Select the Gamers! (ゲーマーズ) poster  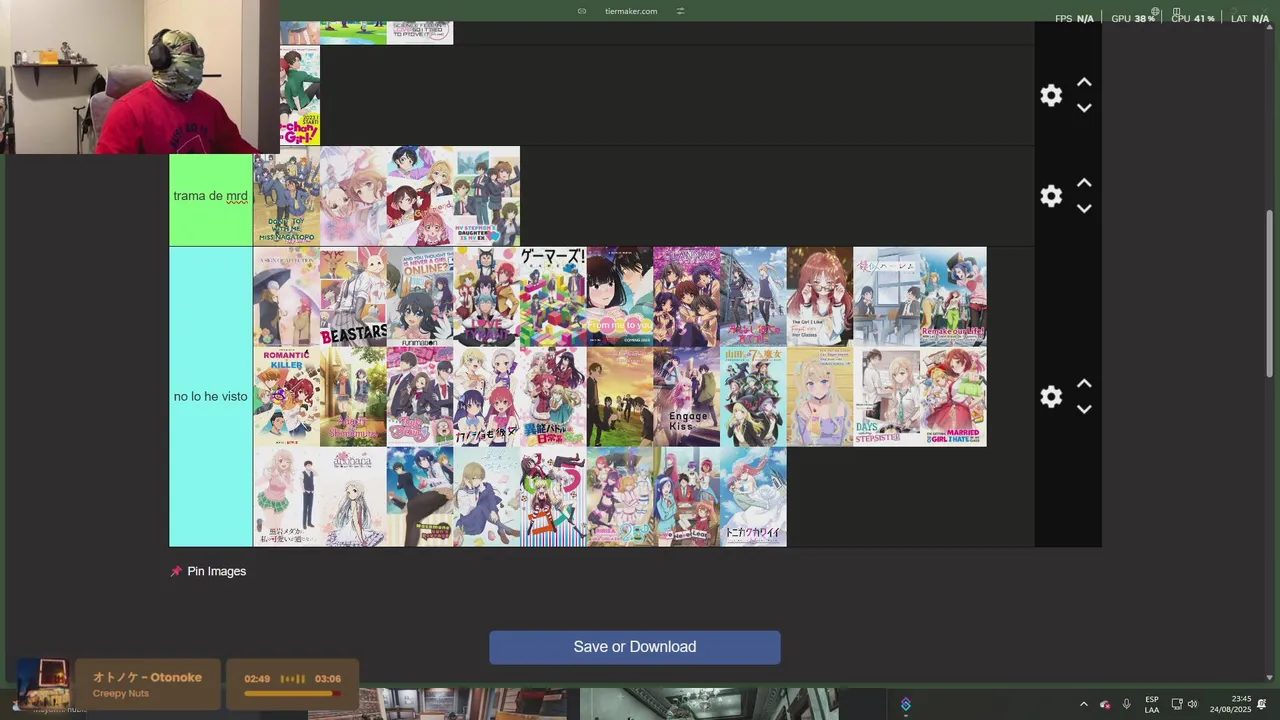click(553, 297)
